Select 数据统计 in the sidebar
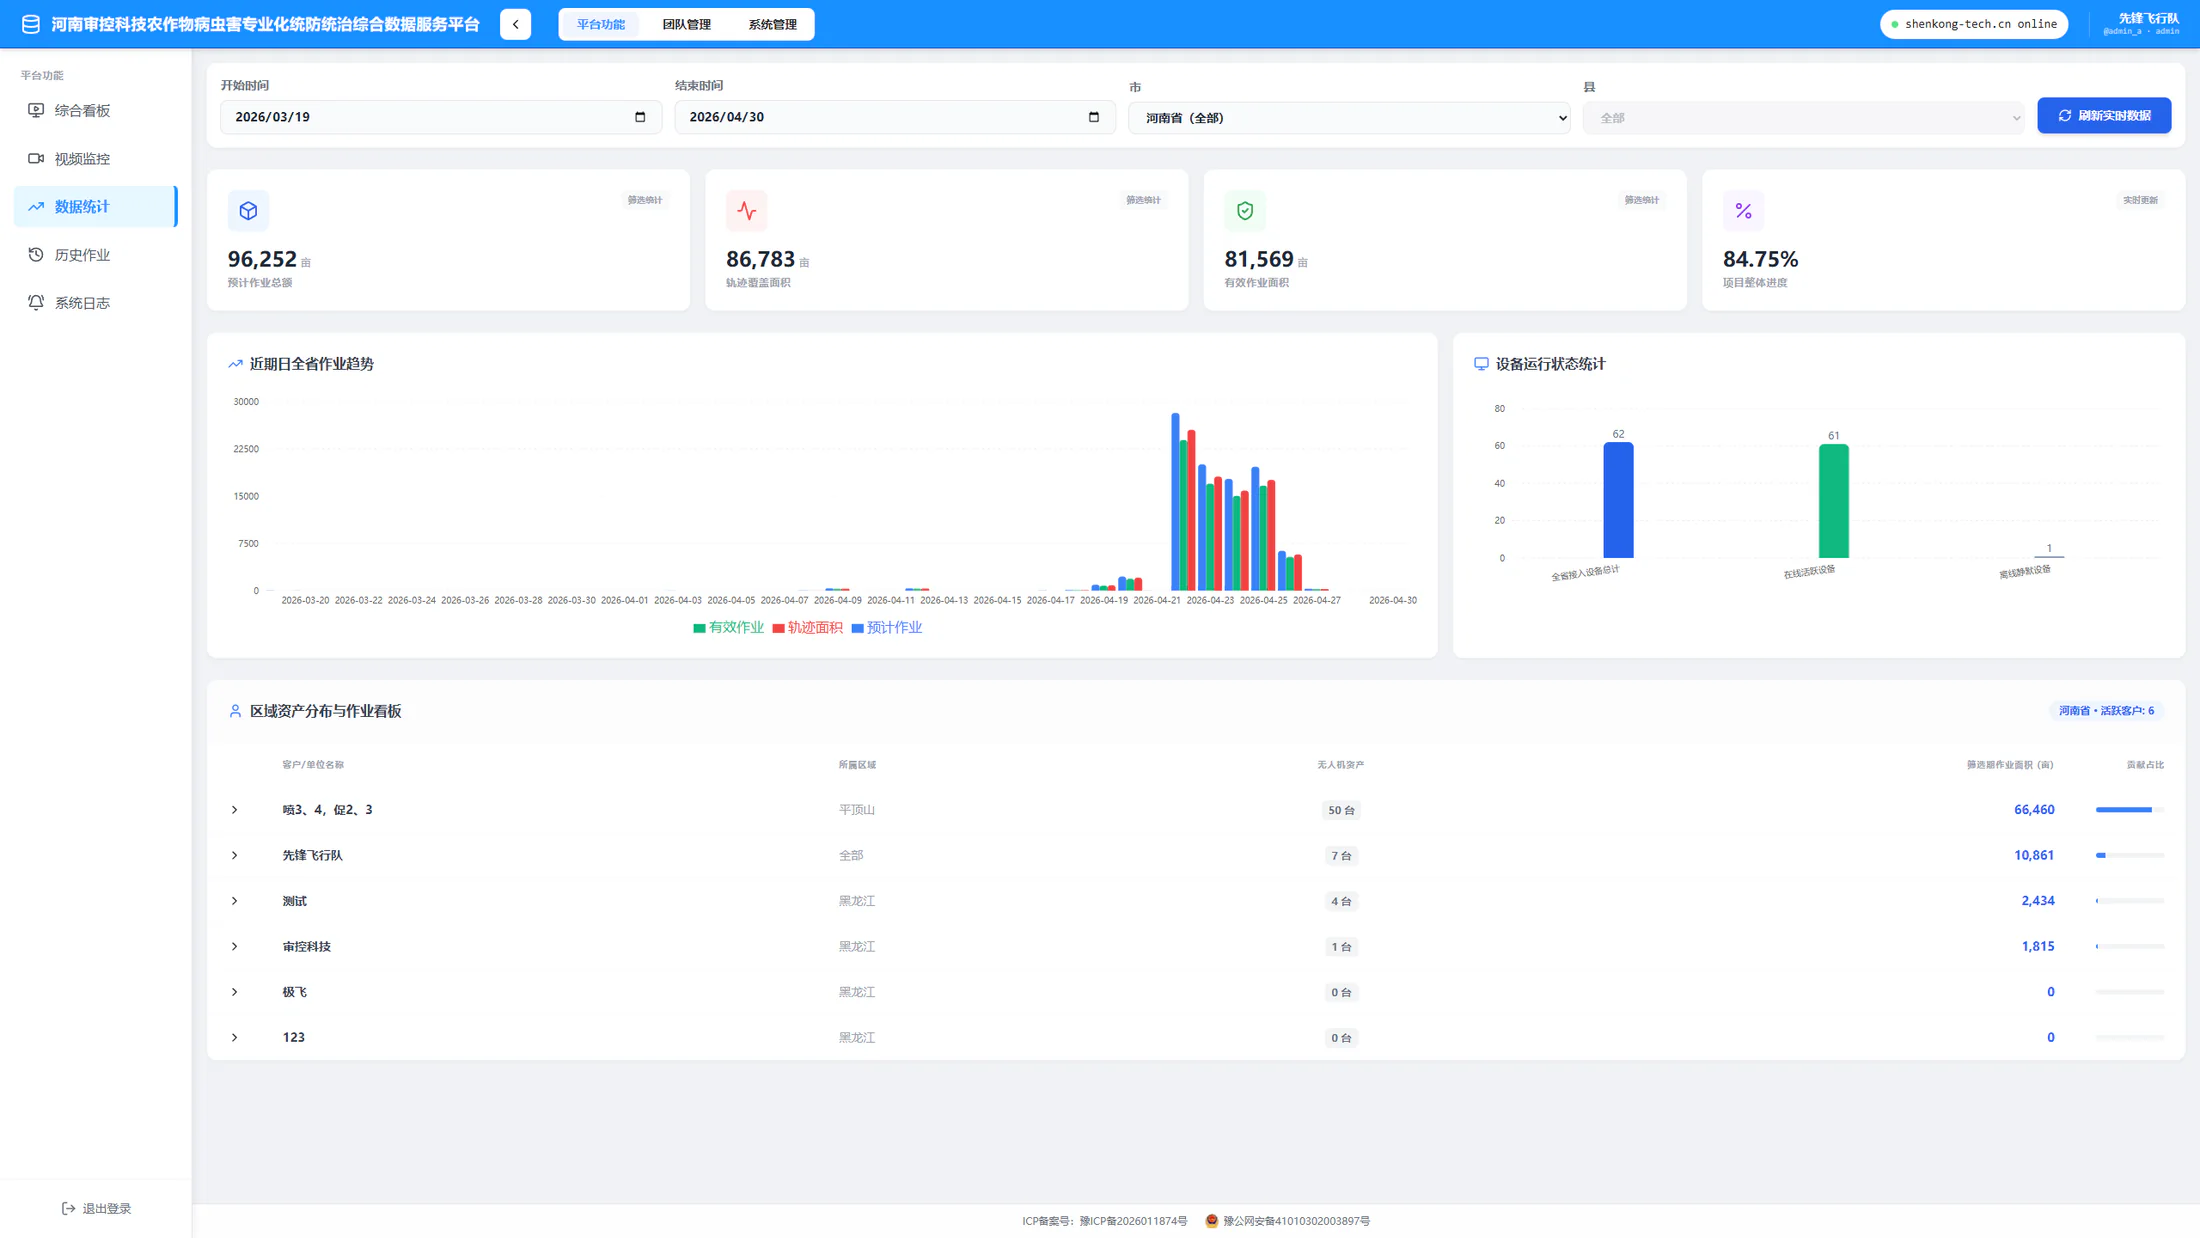The height and width of the screenshot is (1238, 2200). coord(96,207)
